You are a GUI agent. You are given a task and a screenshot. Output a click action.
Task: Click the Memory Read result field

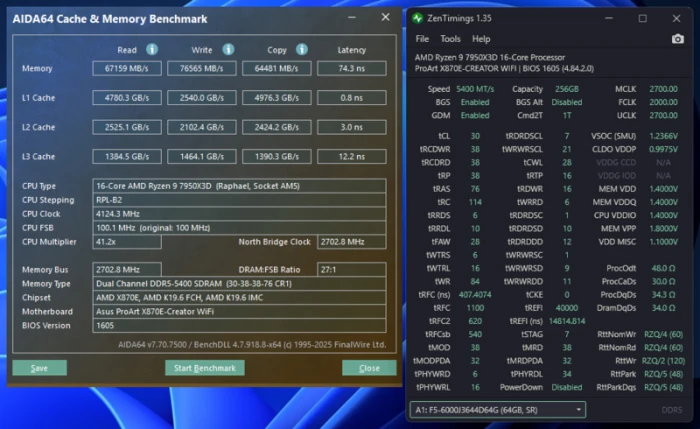pos(127,68)
